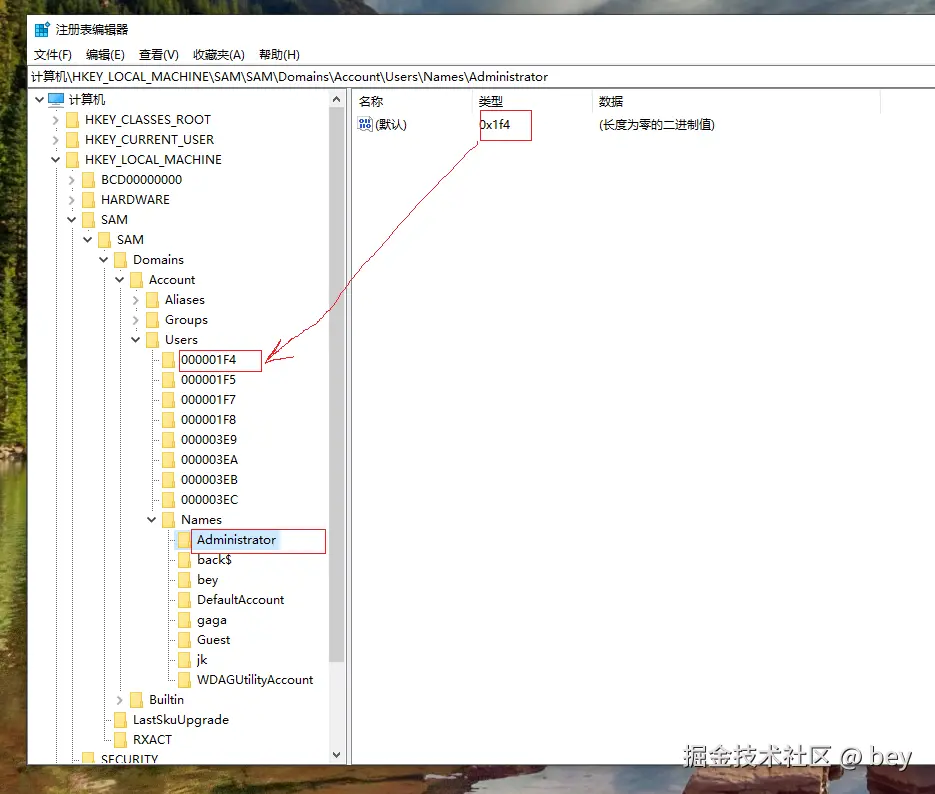Screen dimensions: 935x794
Task: Select the WDAGUtilityAccount folder icon
Action: pos(185,679)
